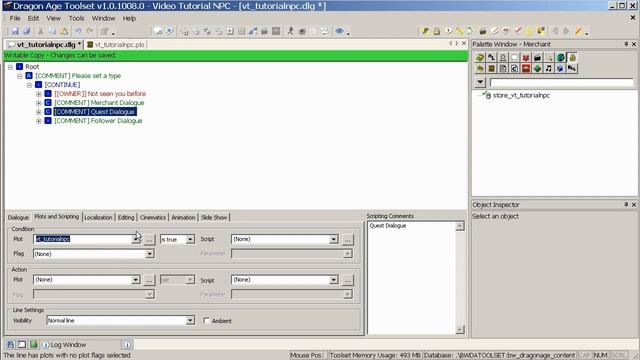Click the Undo arrow icon
The height and width of the screenshot is (360, 640).
[78, 31]
